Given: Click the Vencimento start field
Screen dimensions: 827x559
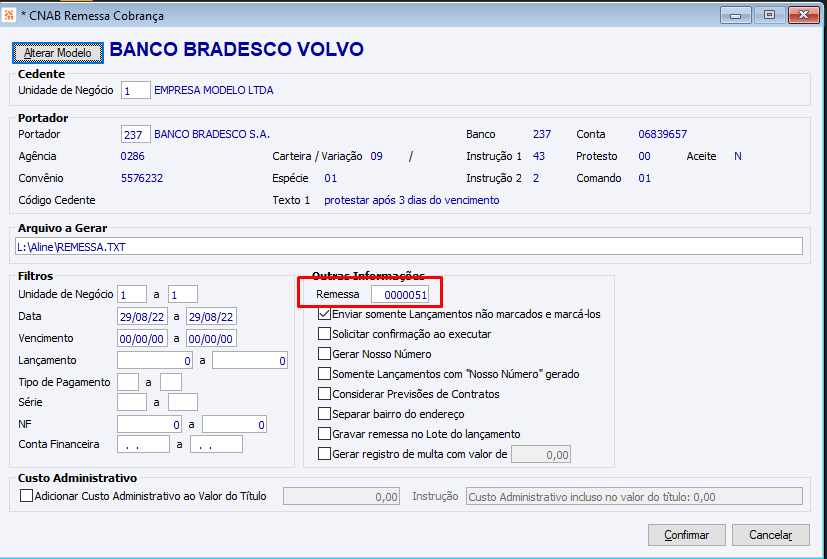Looking at the screenshot, I should pos(142,339).
